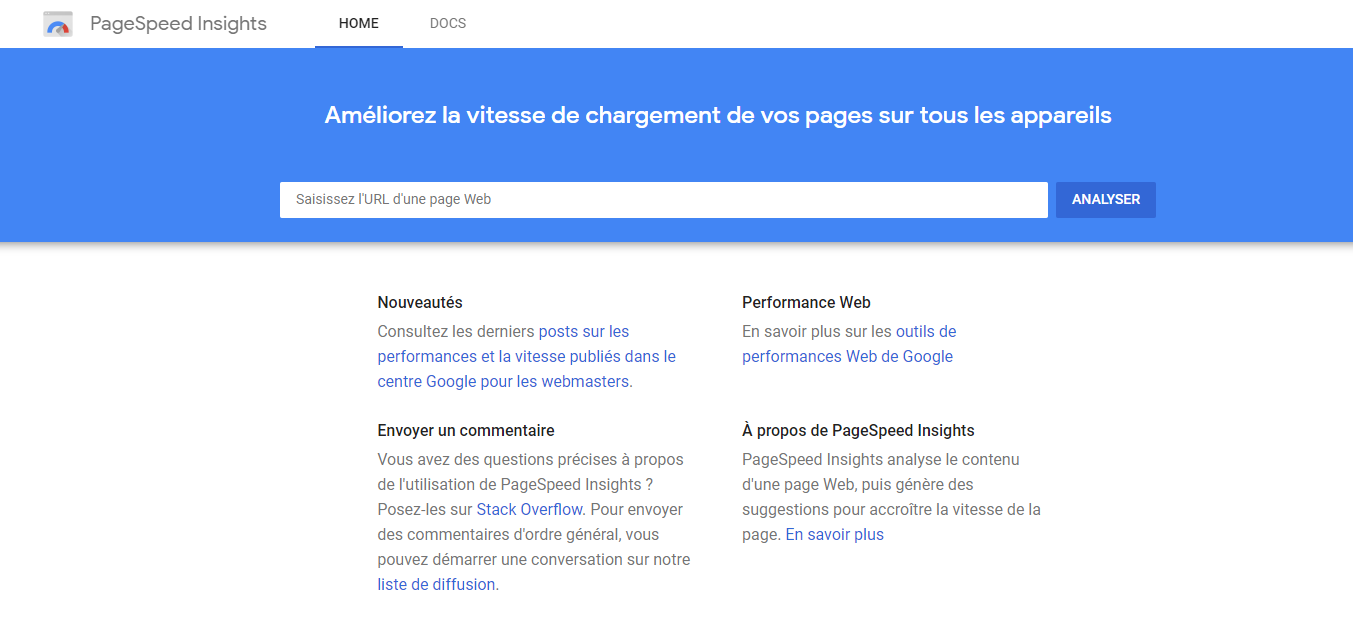The height and width of the screenshot is (644, 1353).
Task: Open 'centre Google pour les webmasters' link
Action: [503, 381]
